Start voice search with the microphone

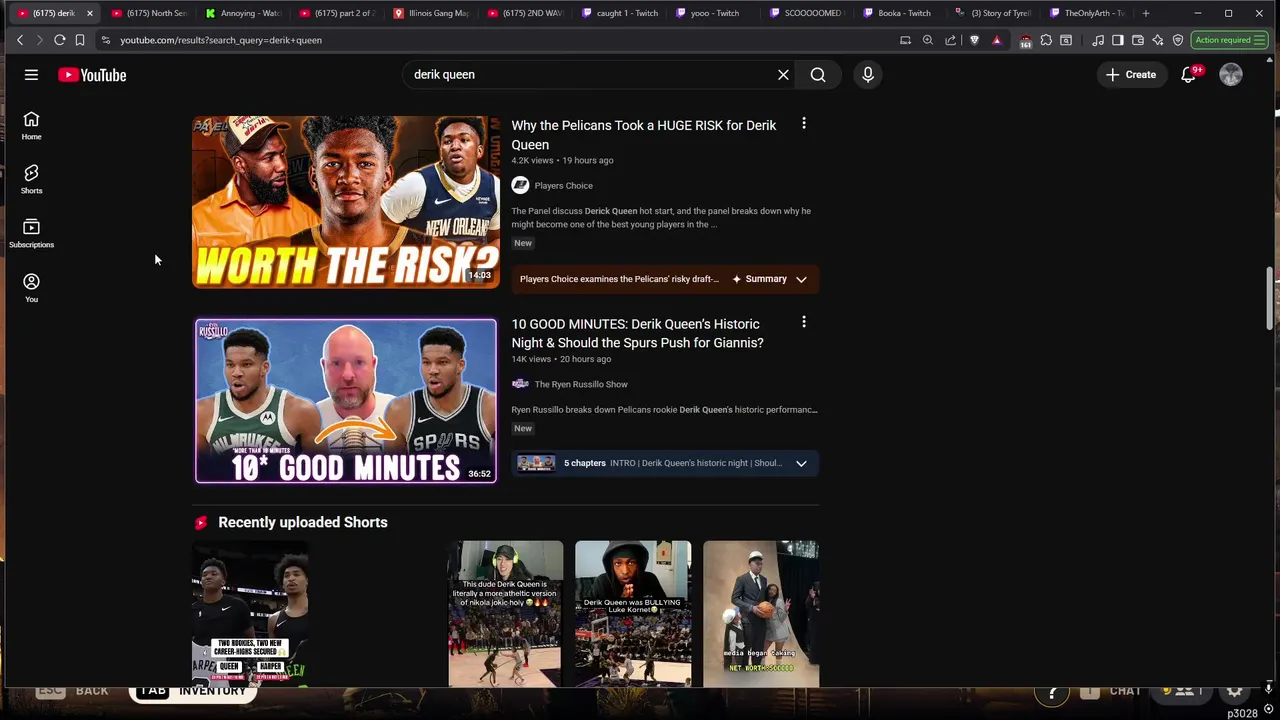(868, 75)
